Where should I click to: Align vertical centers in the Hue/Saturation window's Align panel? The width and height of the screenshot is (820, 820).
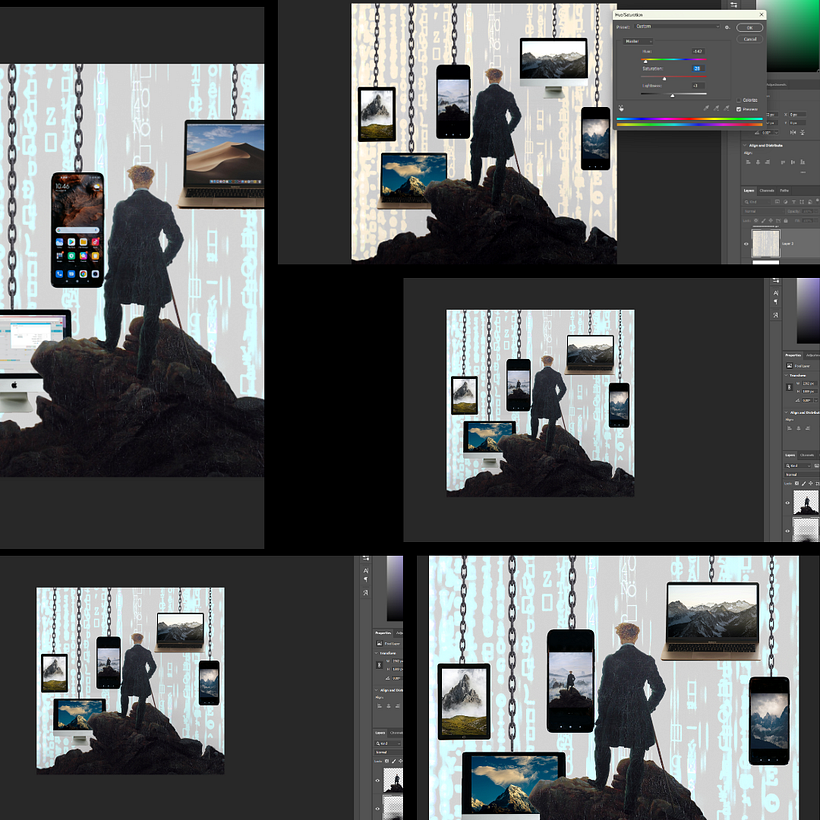(793, 162)
